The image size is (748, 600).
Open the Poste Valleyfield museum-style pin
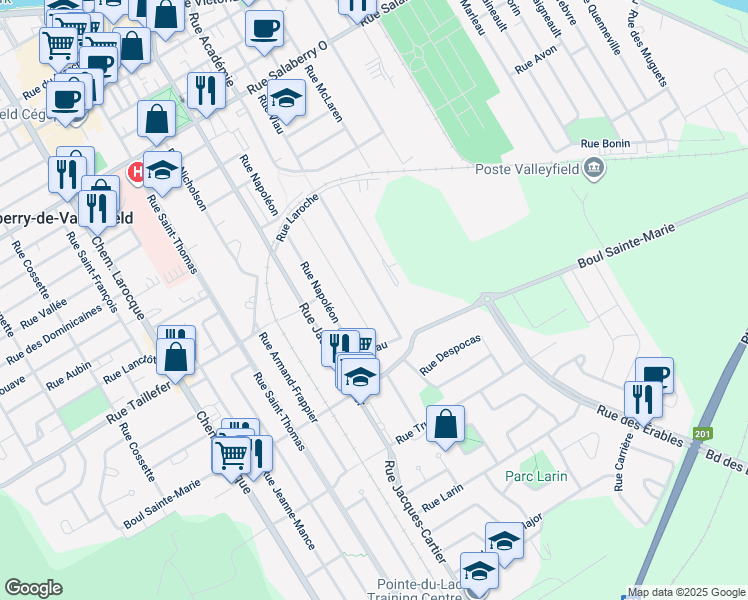[x=595, y=168]
